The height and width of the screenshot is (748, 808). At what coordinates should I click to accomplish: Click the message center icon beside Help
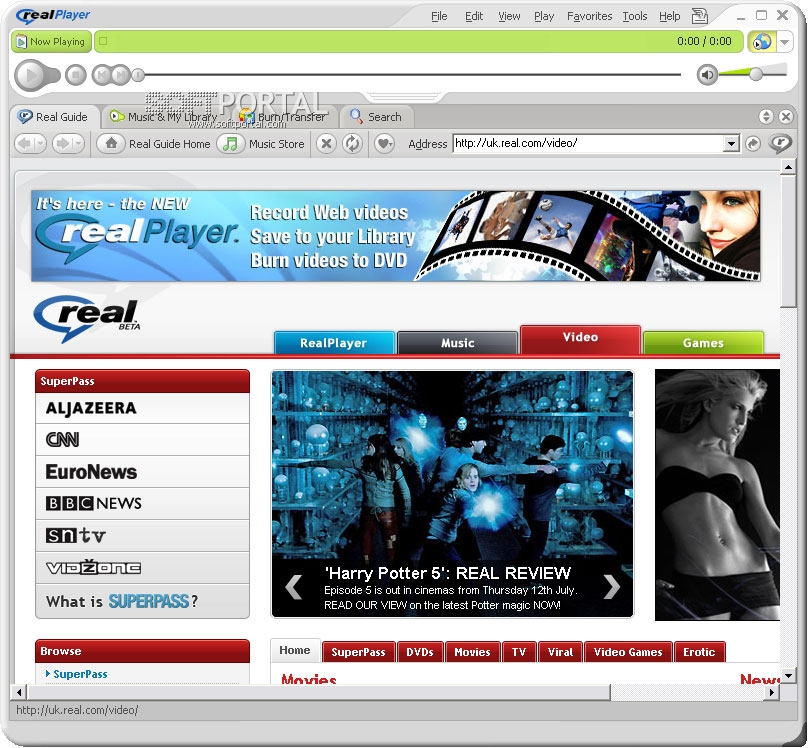(699, 16)
